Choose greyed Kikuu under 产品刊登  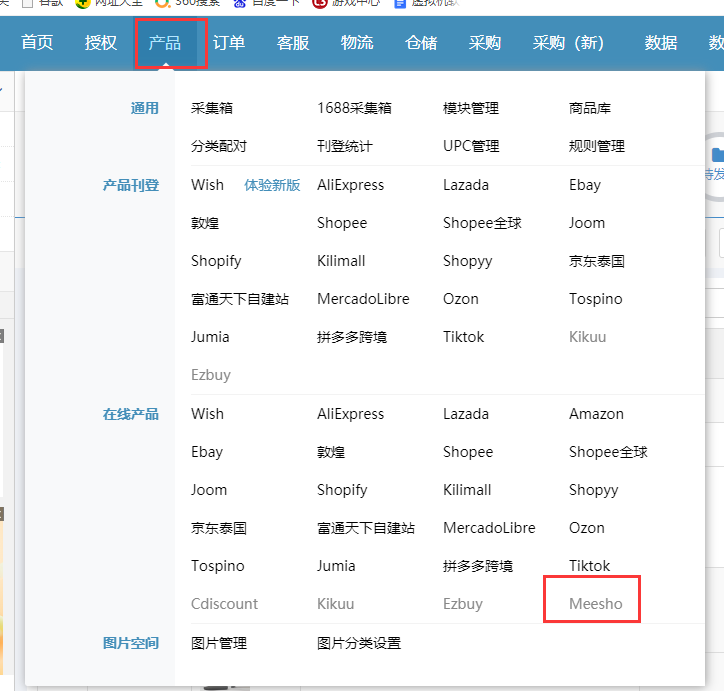(x=587, y=337)
